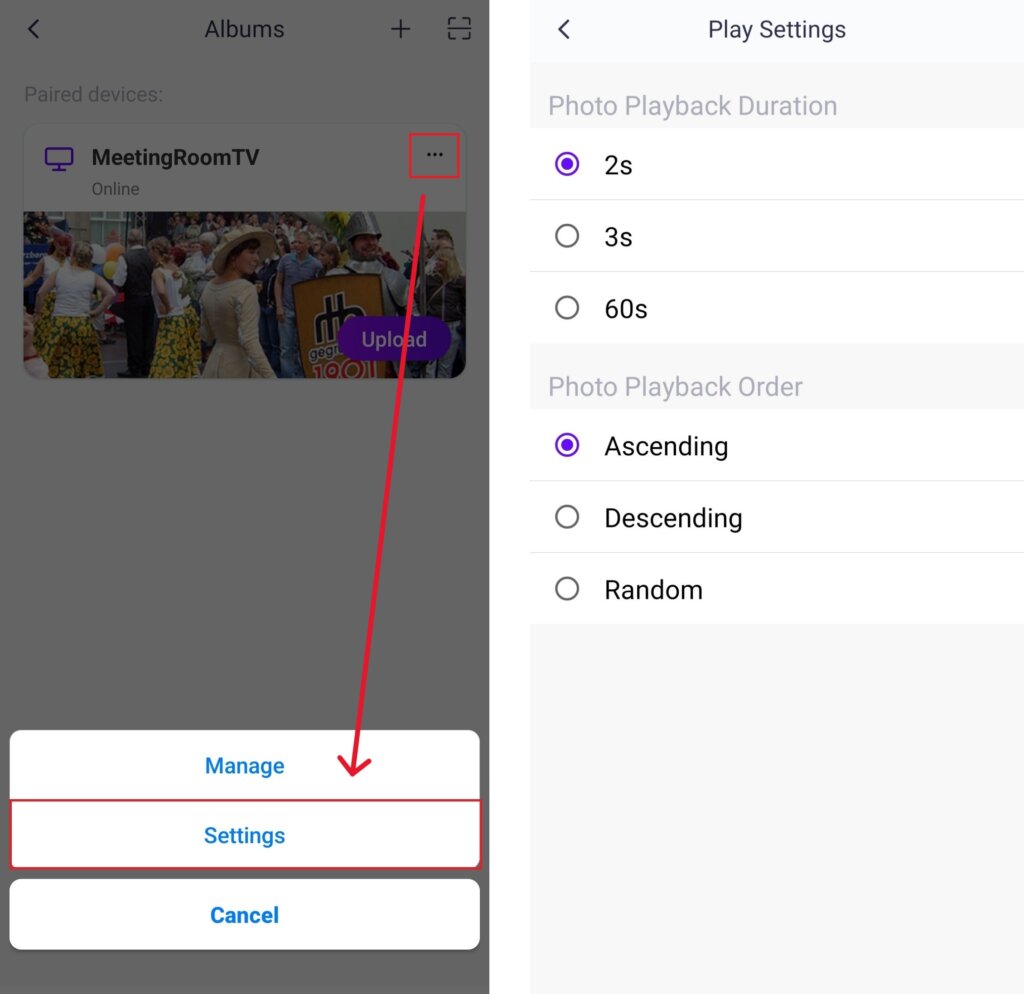1024x994 pixels.
Task: Select 3s playback duration
Action: pyautogui.click(x=567, y=236)
